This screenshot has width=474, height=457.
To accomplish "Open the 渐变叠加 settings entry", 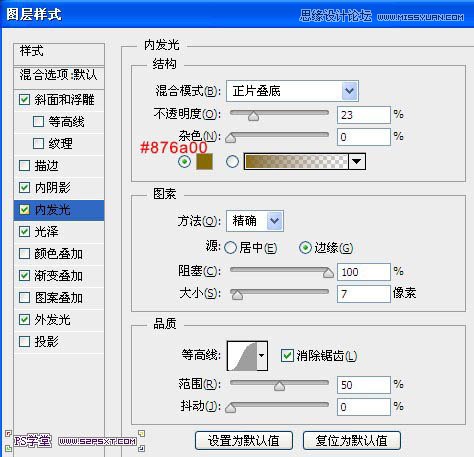I will coord(58,275).
